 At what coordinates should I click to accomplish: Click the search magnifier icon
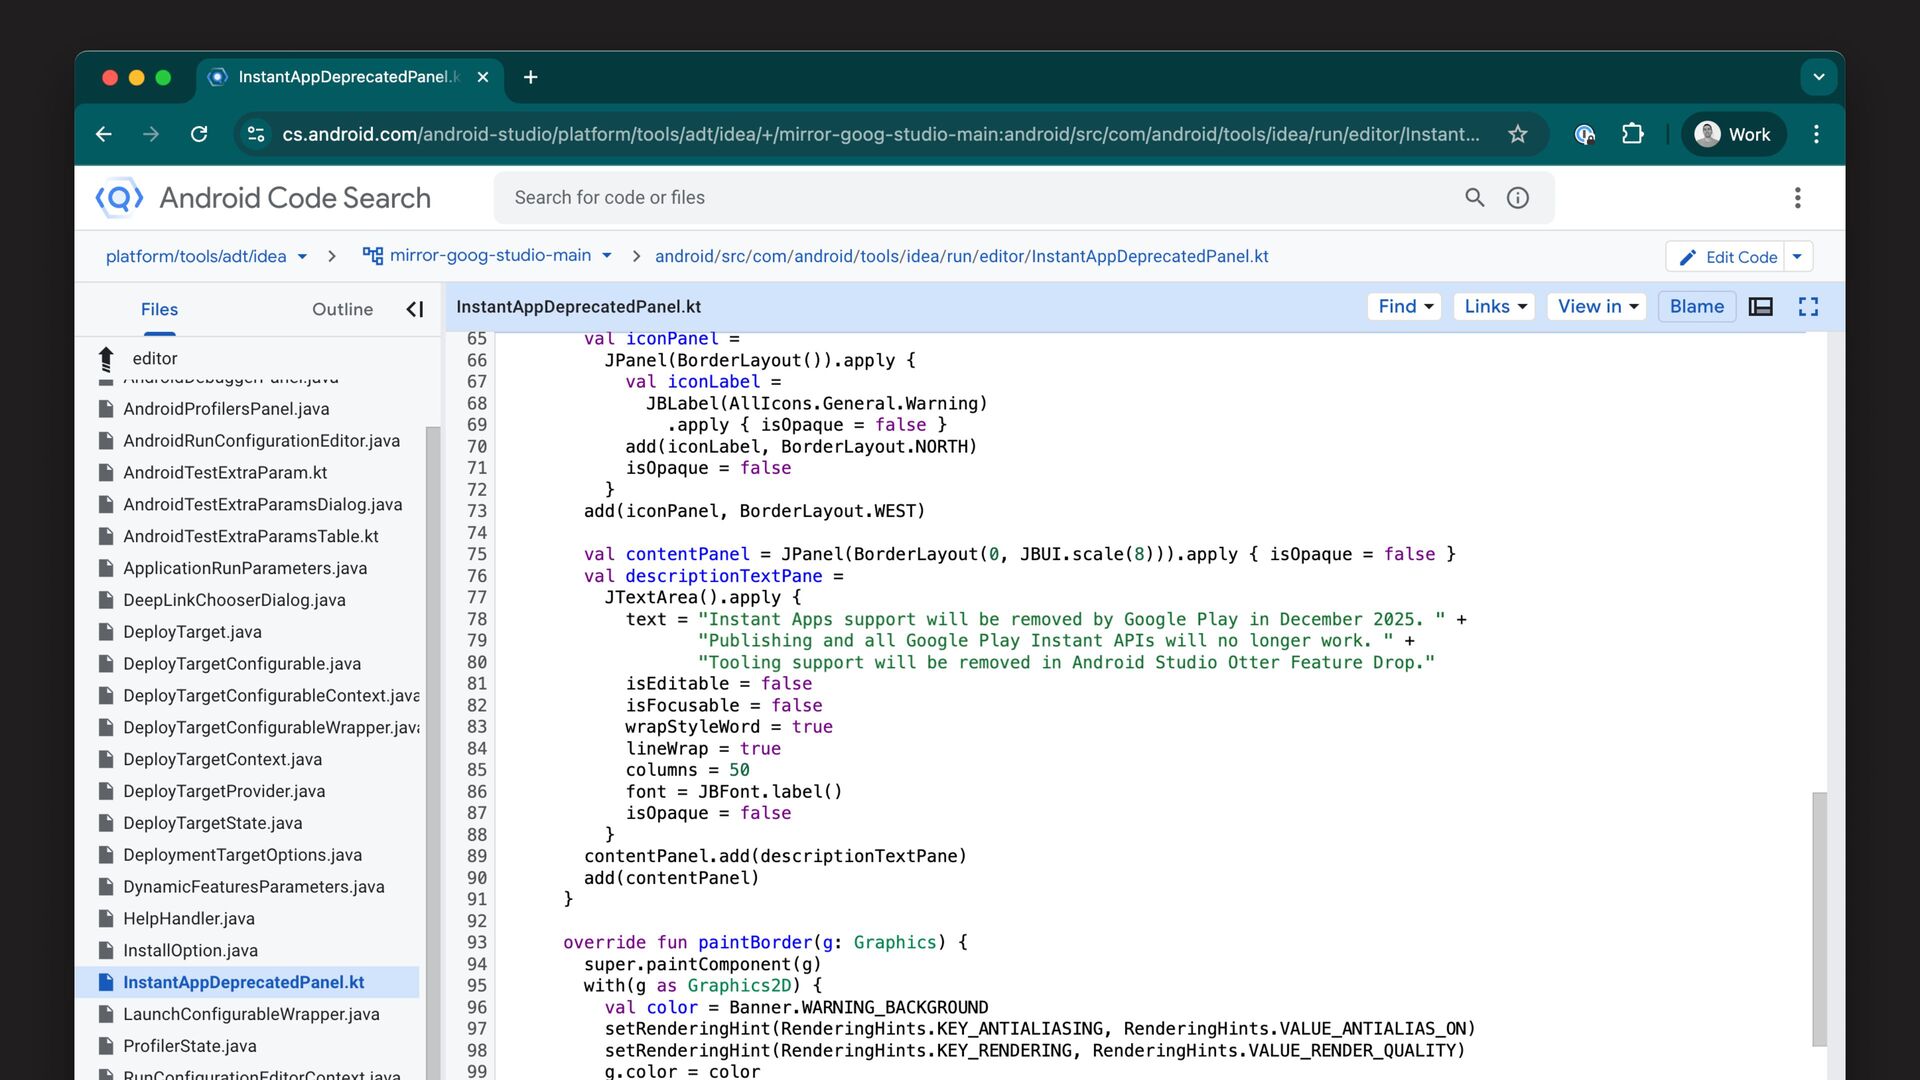(x=1474, y=198)
